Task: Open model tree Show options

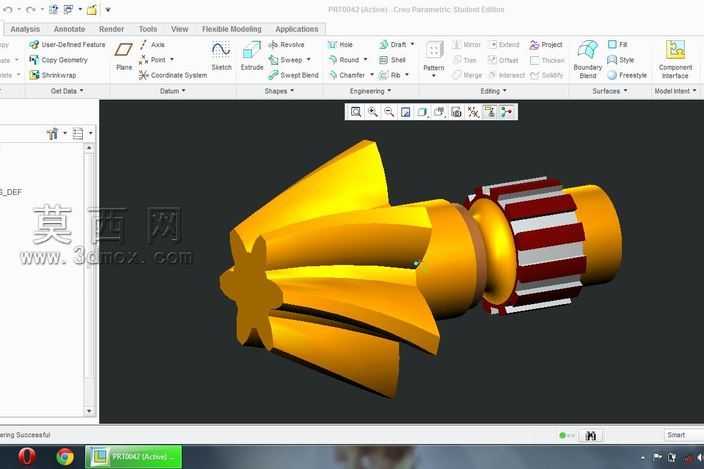Action: pyautogui.click(x=82, y=133)
